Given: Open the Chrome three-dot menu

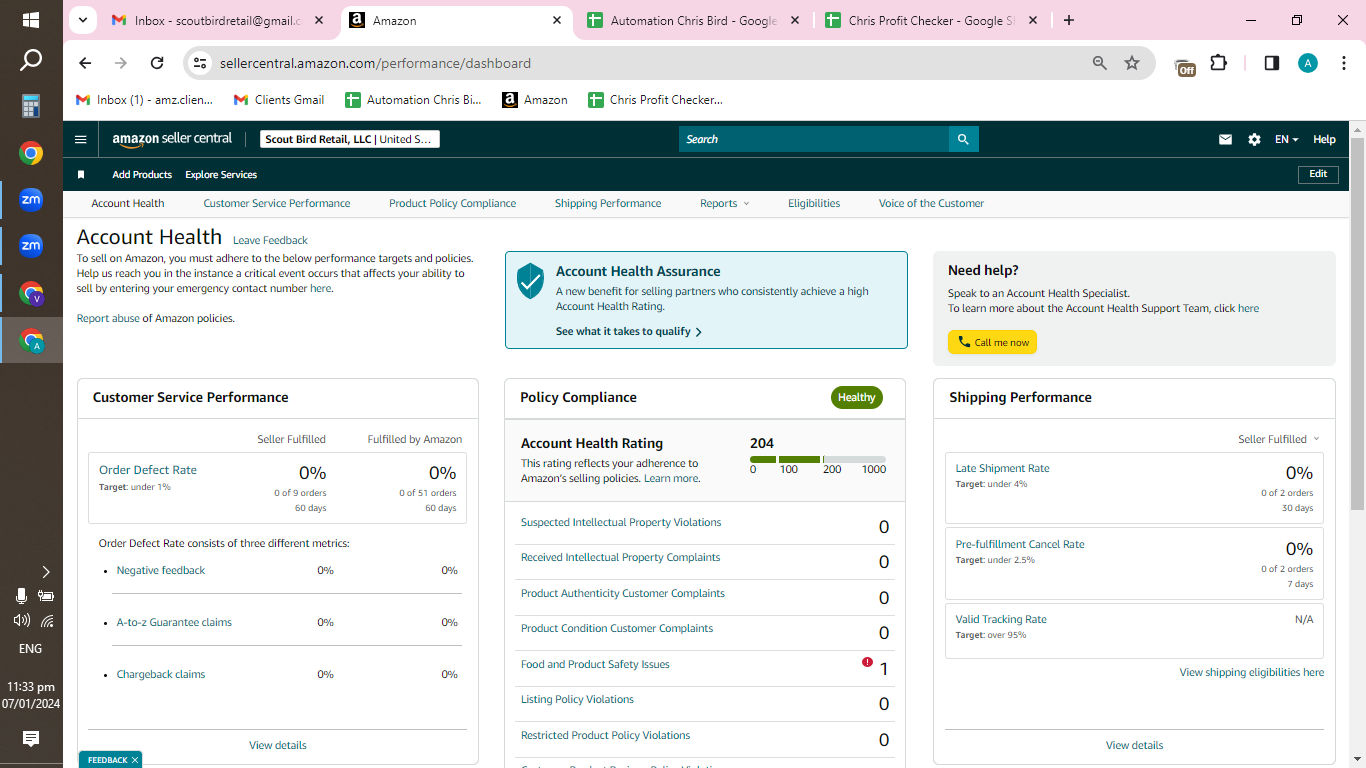Looking at the screenshot, I should [1342, 63].
